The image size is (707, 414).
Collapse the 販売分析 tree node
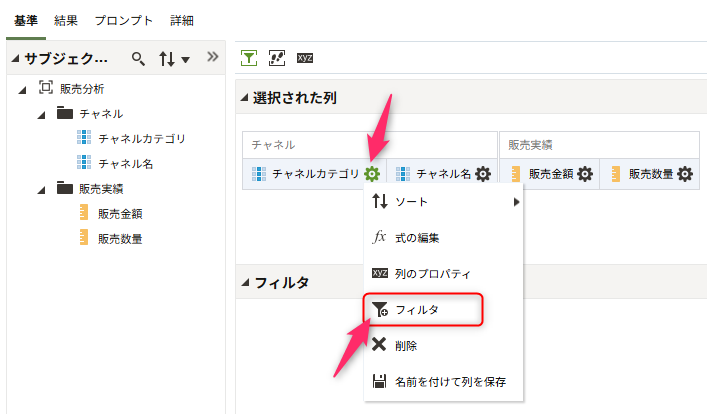[22, 90]
